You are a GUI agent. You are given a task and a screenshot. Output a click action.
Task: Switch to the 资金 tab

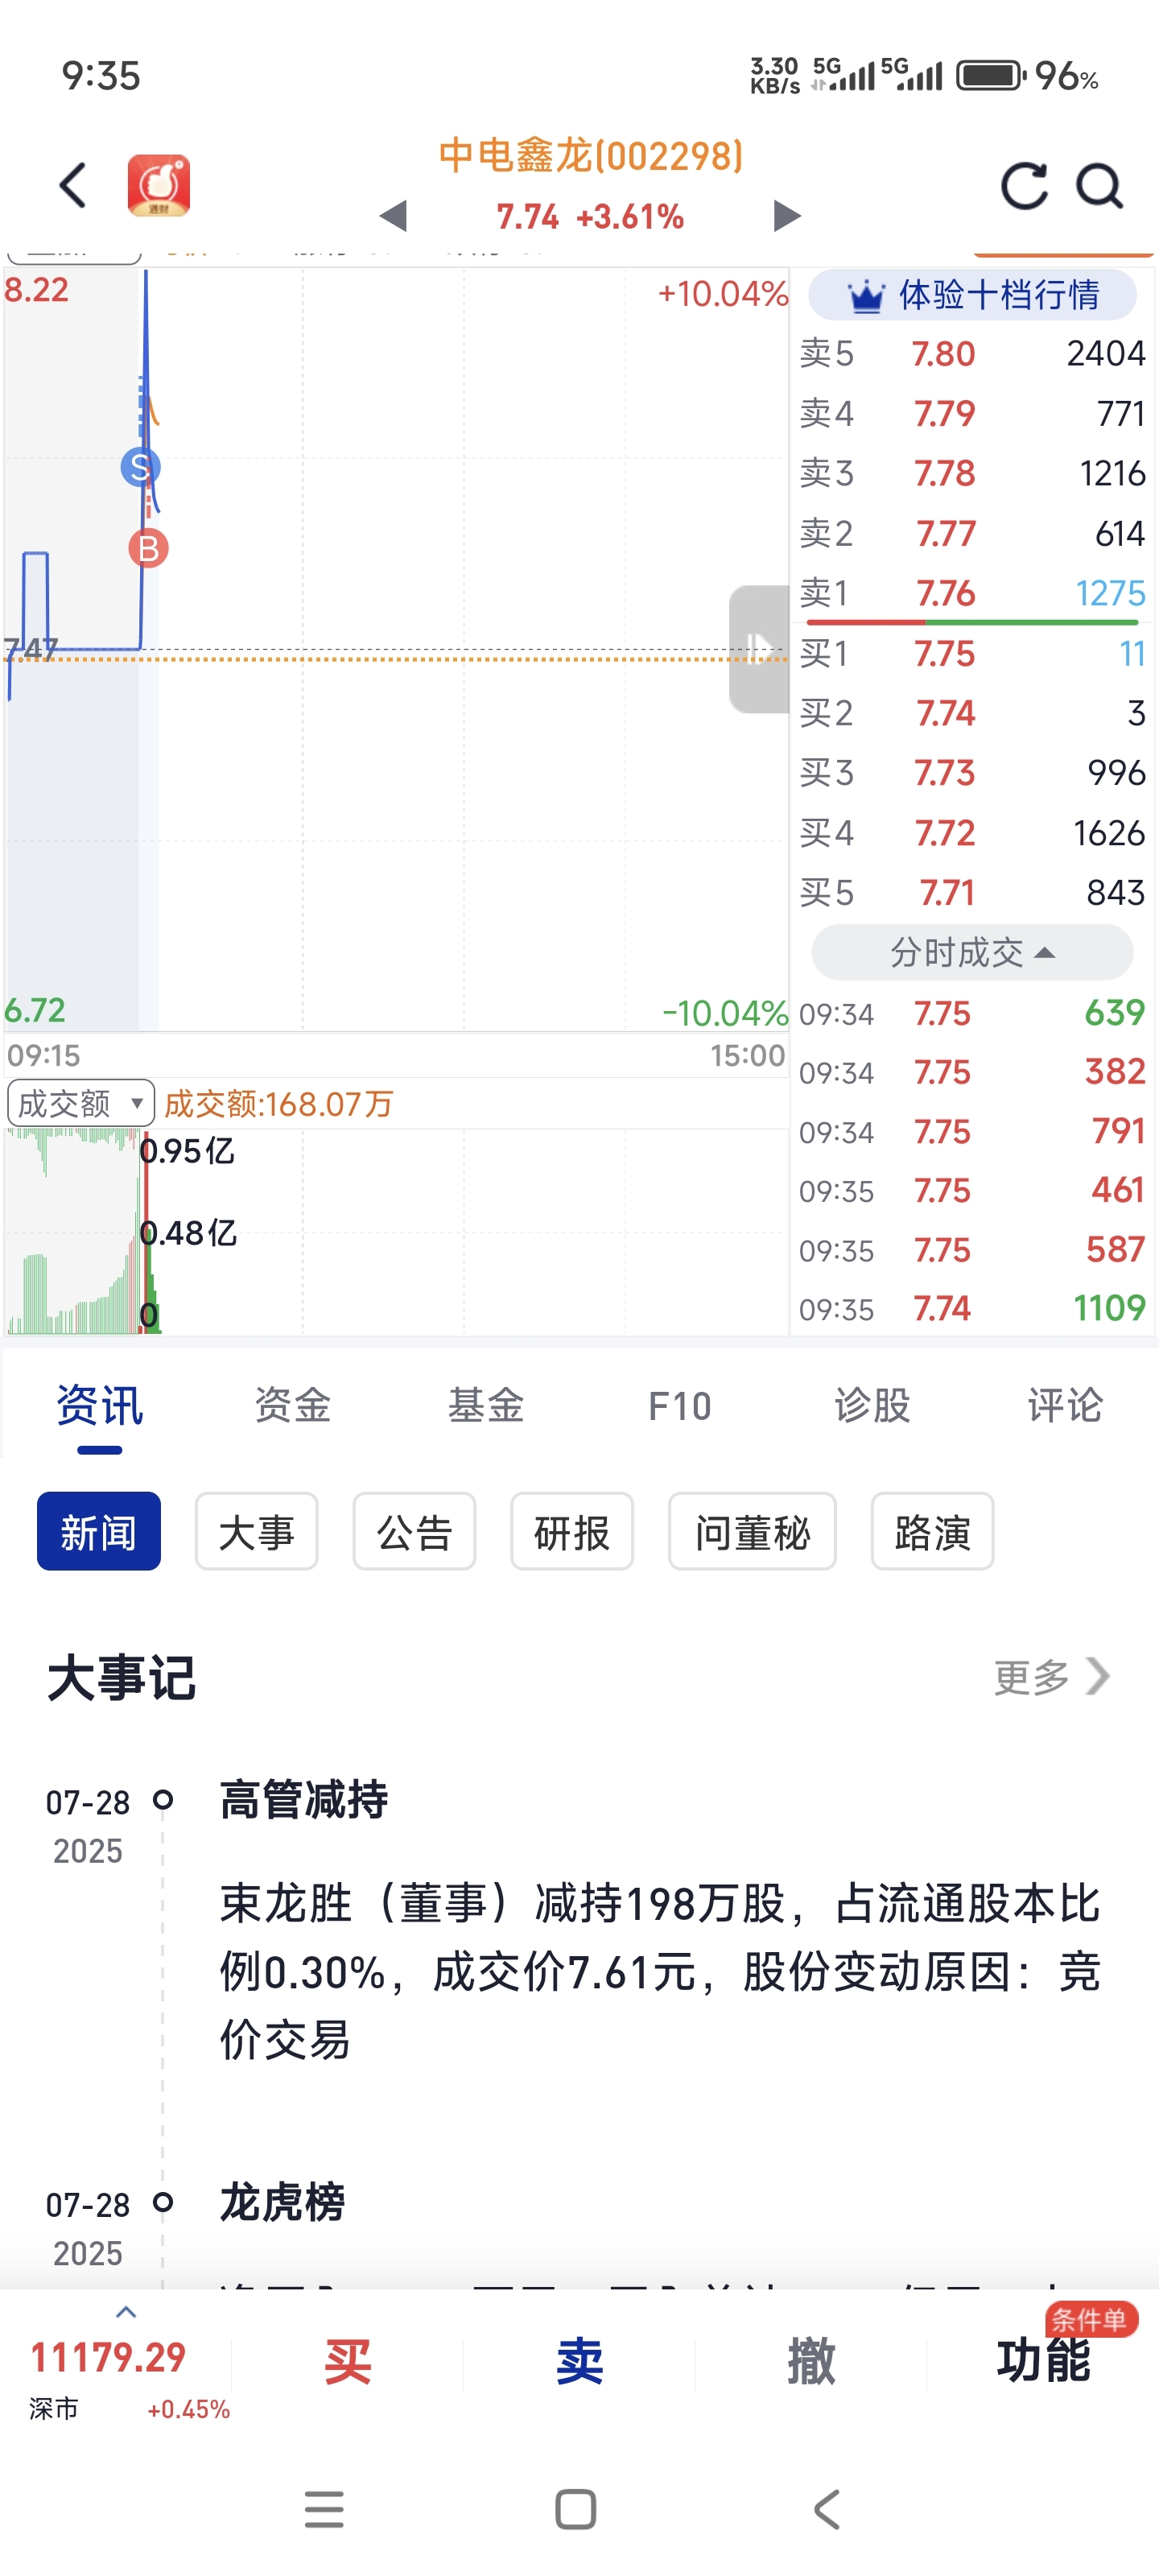[292, 1405]
